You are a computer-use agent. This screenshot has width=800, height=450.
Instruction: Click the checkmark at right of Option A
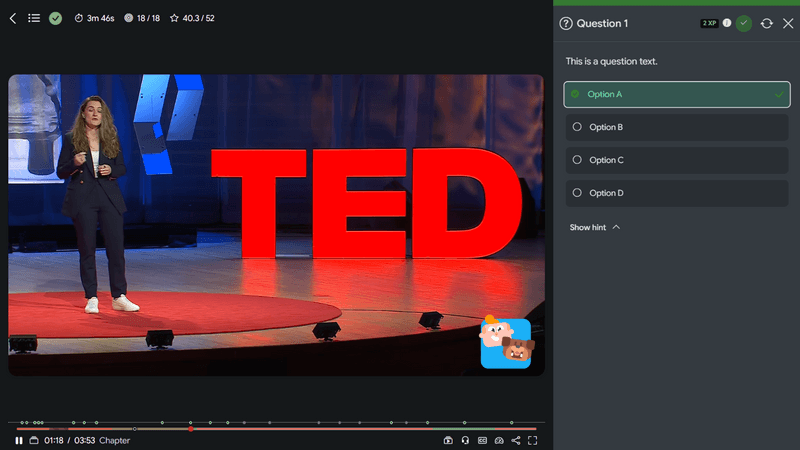click(779, 94)
